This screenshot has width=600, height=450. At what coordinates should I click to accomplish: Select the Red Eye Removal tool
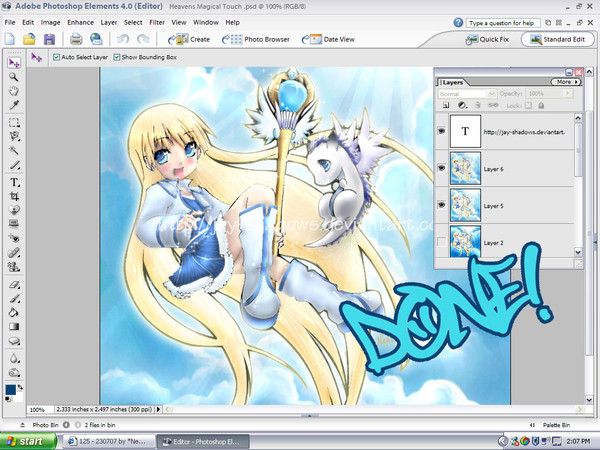coord(14,238)
